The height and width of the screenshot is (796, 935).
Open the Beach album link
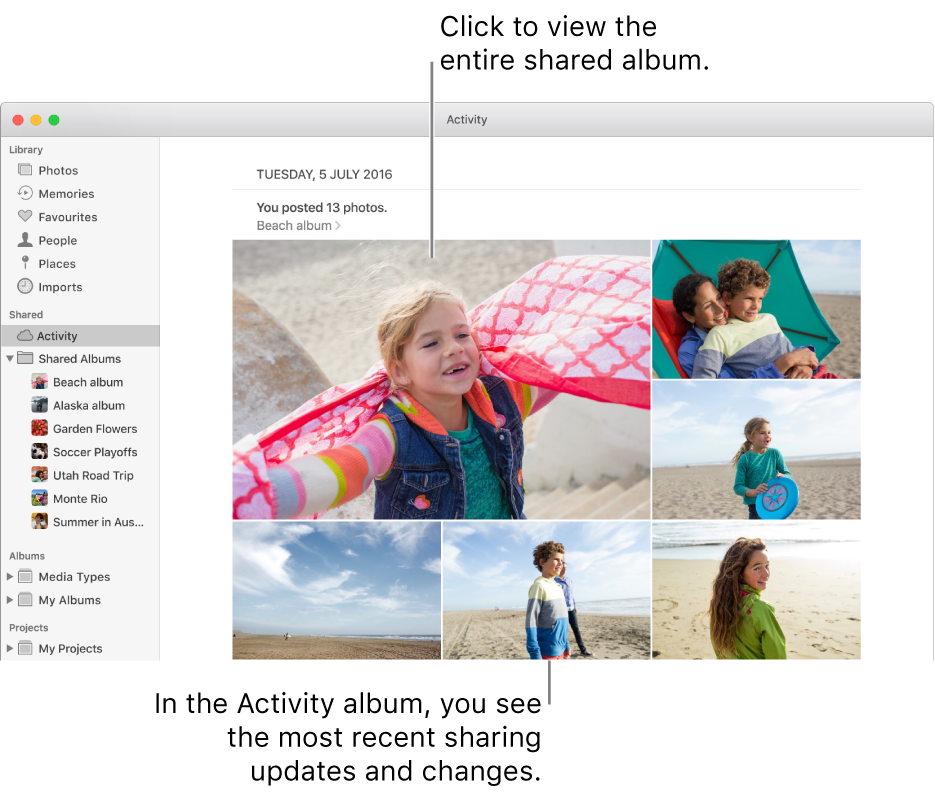pyautogui.click(x=291, y=225)
